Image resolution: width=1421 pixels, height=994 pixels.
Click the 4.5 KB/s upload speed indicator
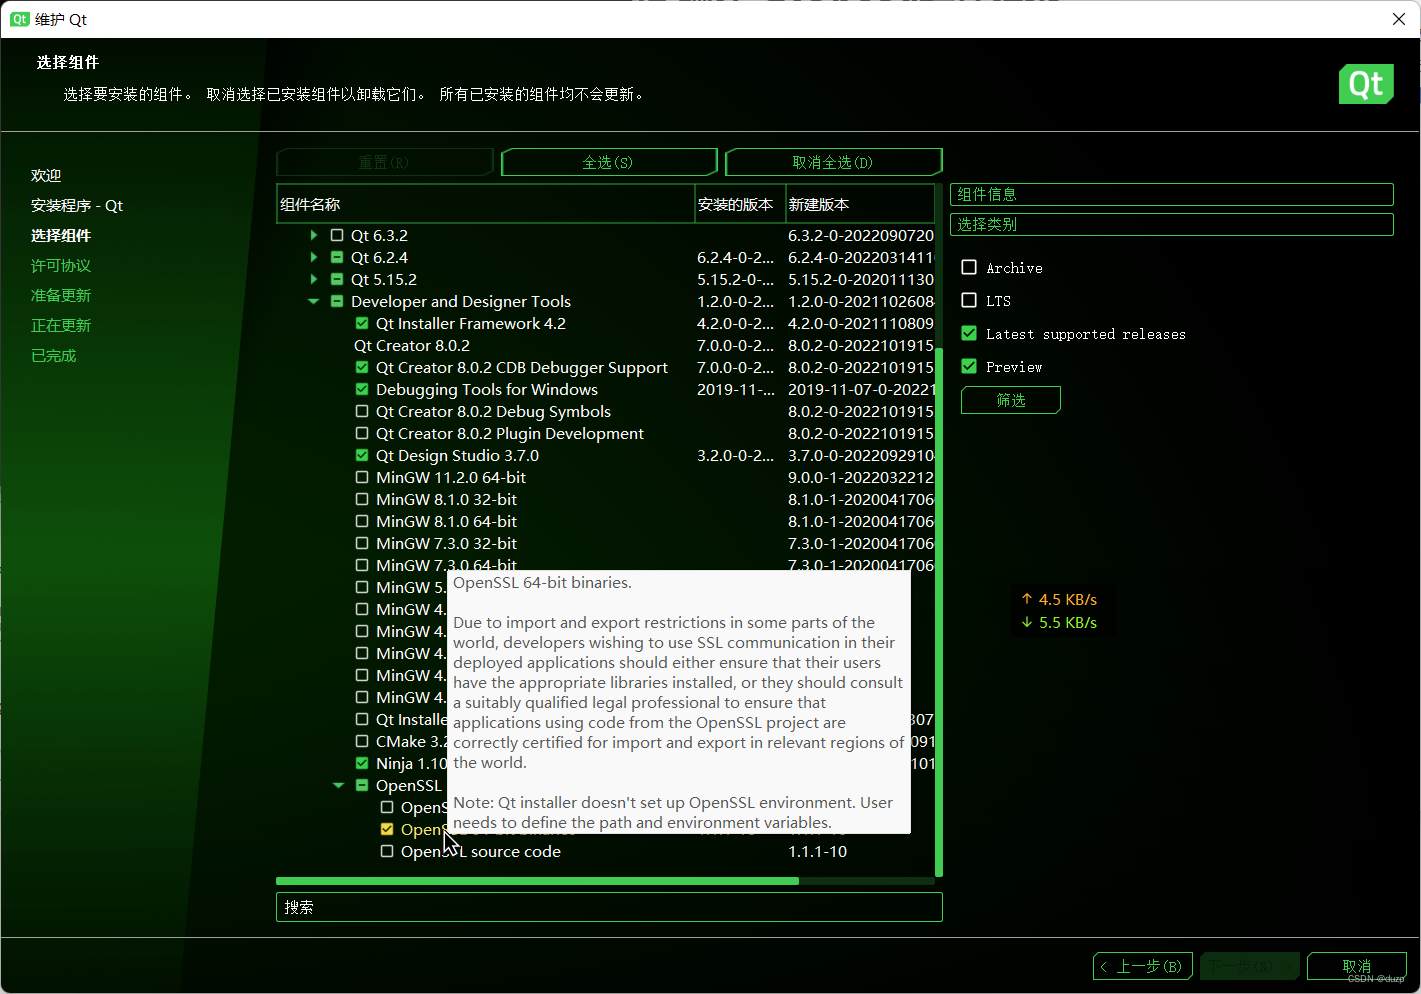[x=1059, y=599]
